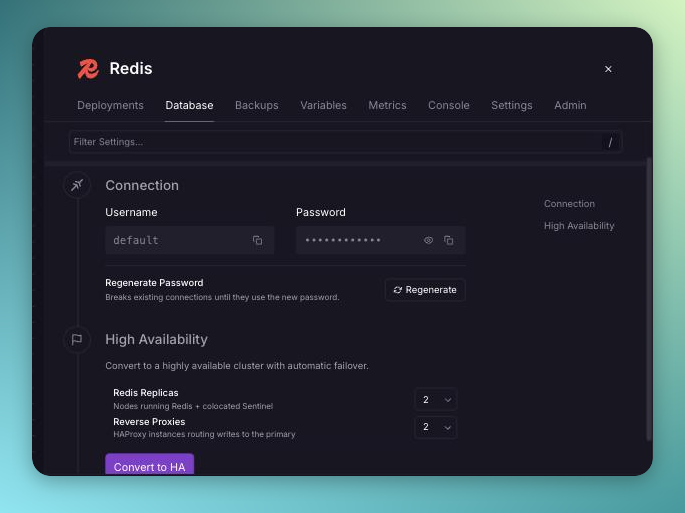The height and width of the screenshot is (513, 685).
Task: Copy the password to clipboard
Action: point(449,240)
